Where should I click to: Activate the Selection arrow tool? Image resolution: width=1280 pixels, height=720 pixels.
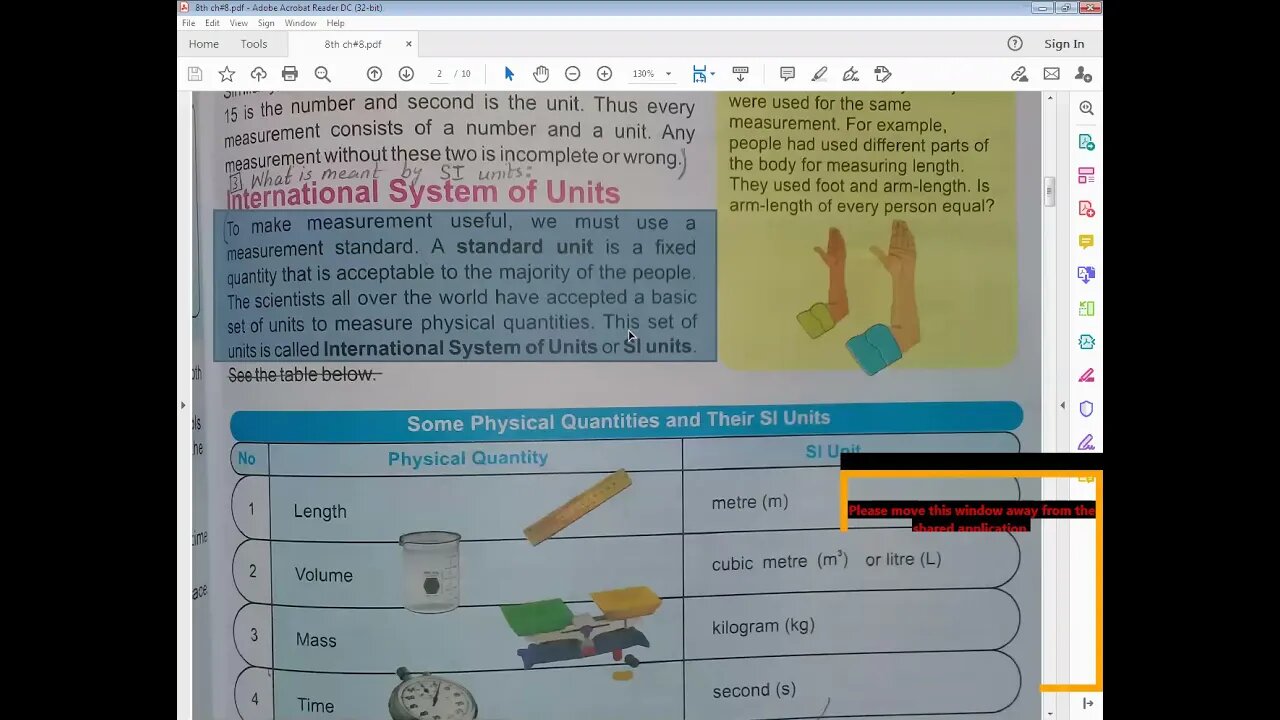coord(509,74)
